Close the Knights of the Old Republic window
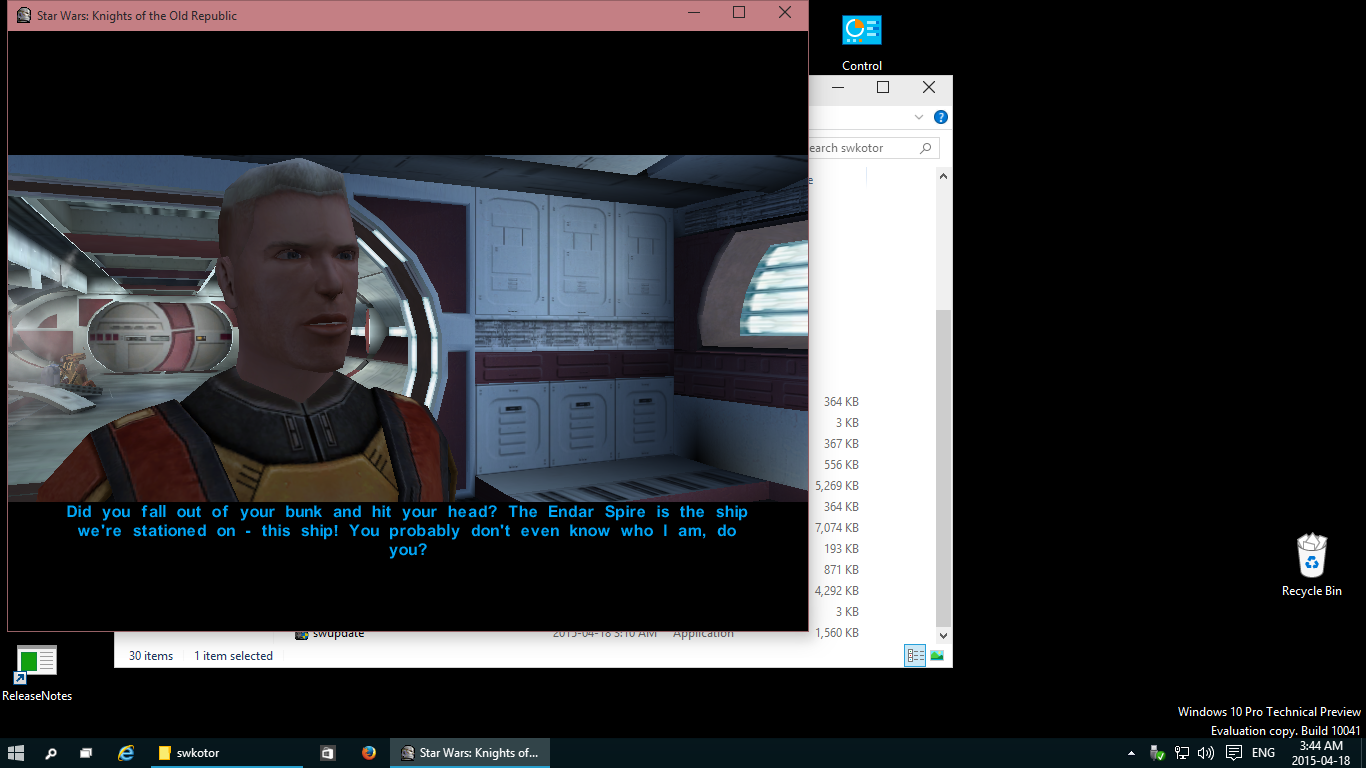The height and width of the screenshot is (768, 1366). tap(785, 13)
